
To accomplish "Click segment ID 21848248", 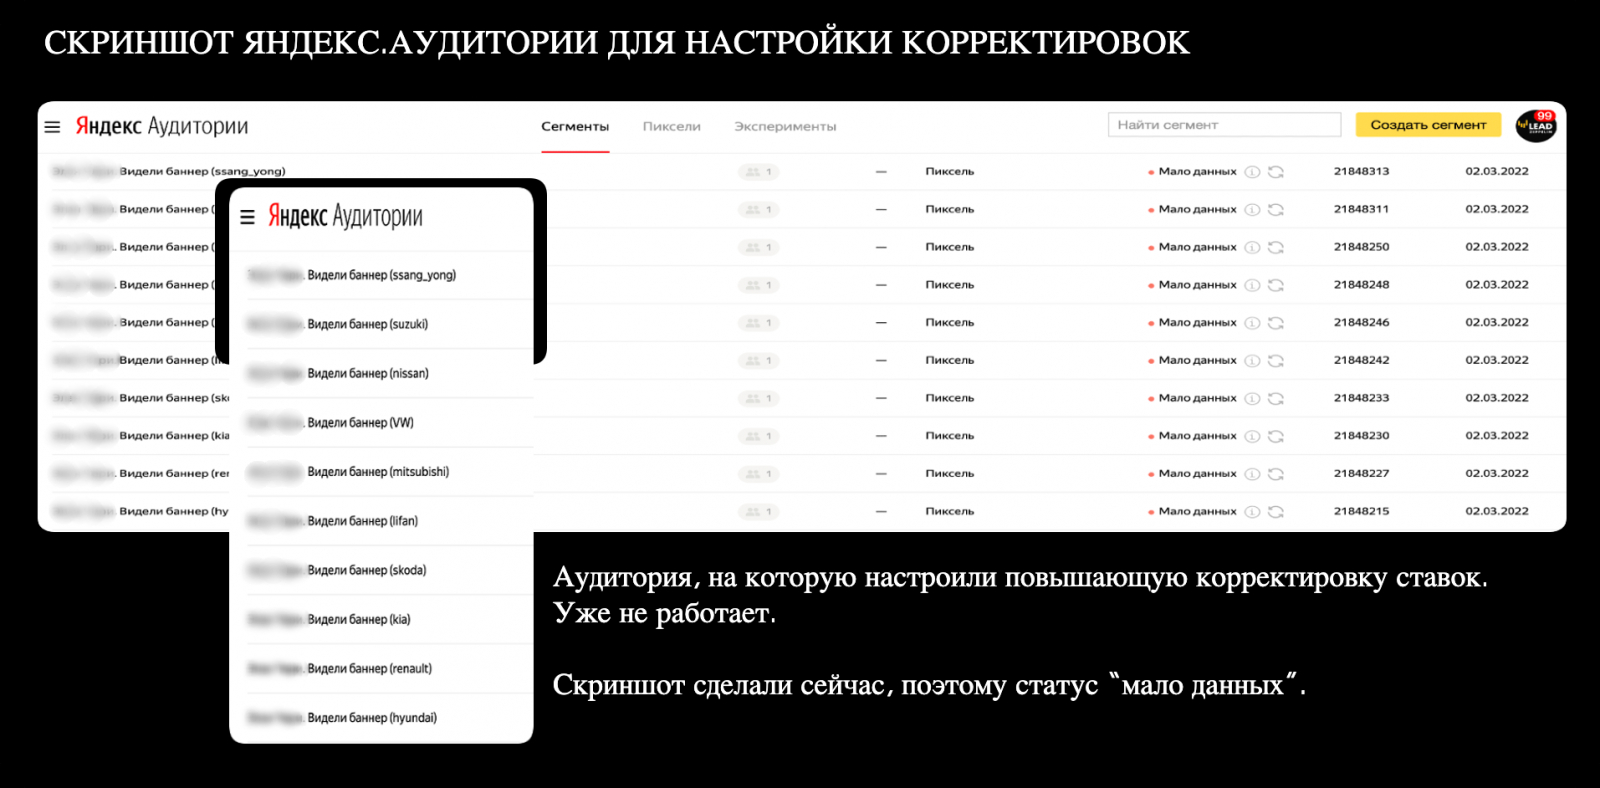I will (x=1361, y=285).
